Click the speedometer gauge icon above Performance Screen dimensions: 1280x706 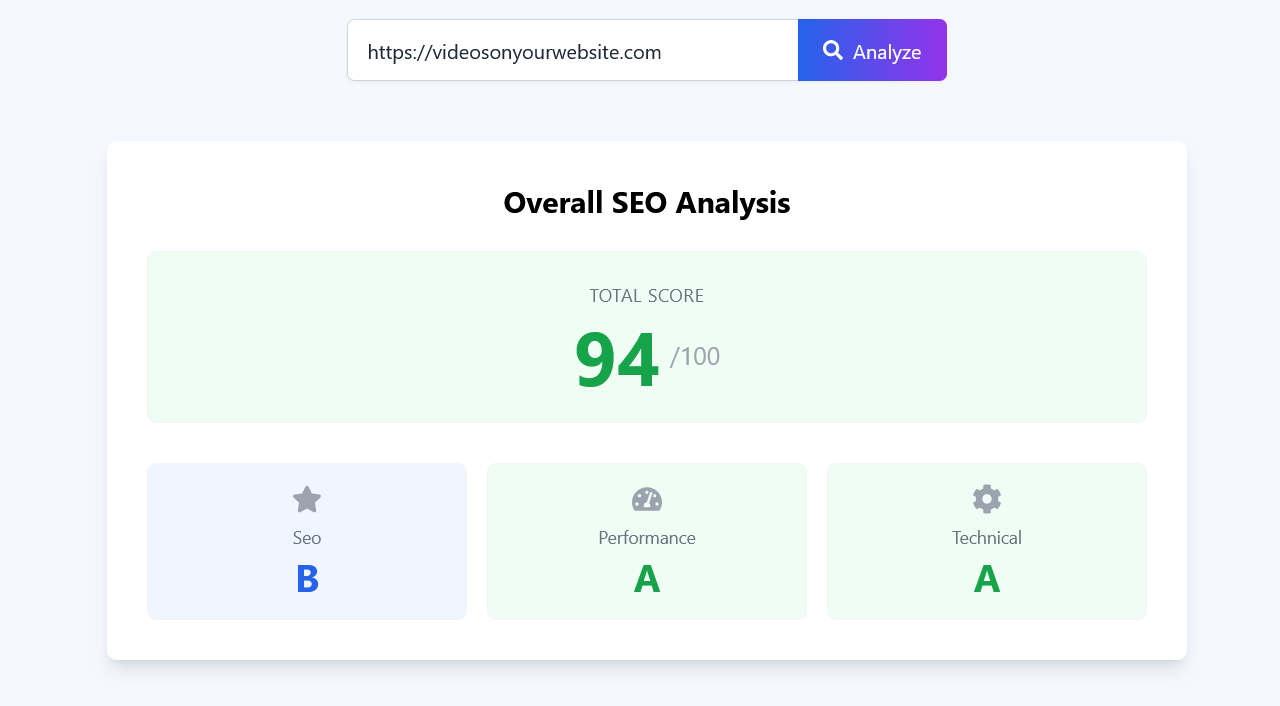tap(647, 499)
